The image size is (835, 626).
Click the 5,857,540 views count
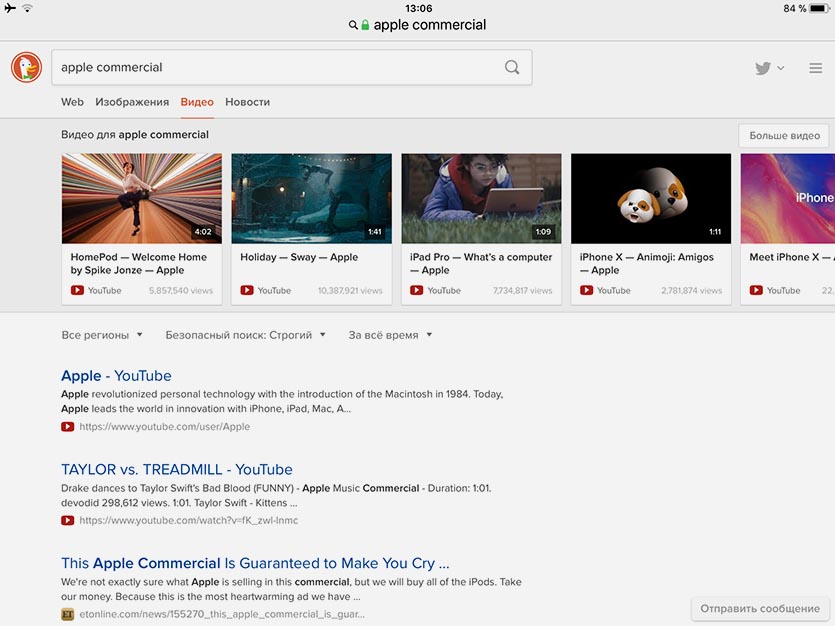point(181,291)
